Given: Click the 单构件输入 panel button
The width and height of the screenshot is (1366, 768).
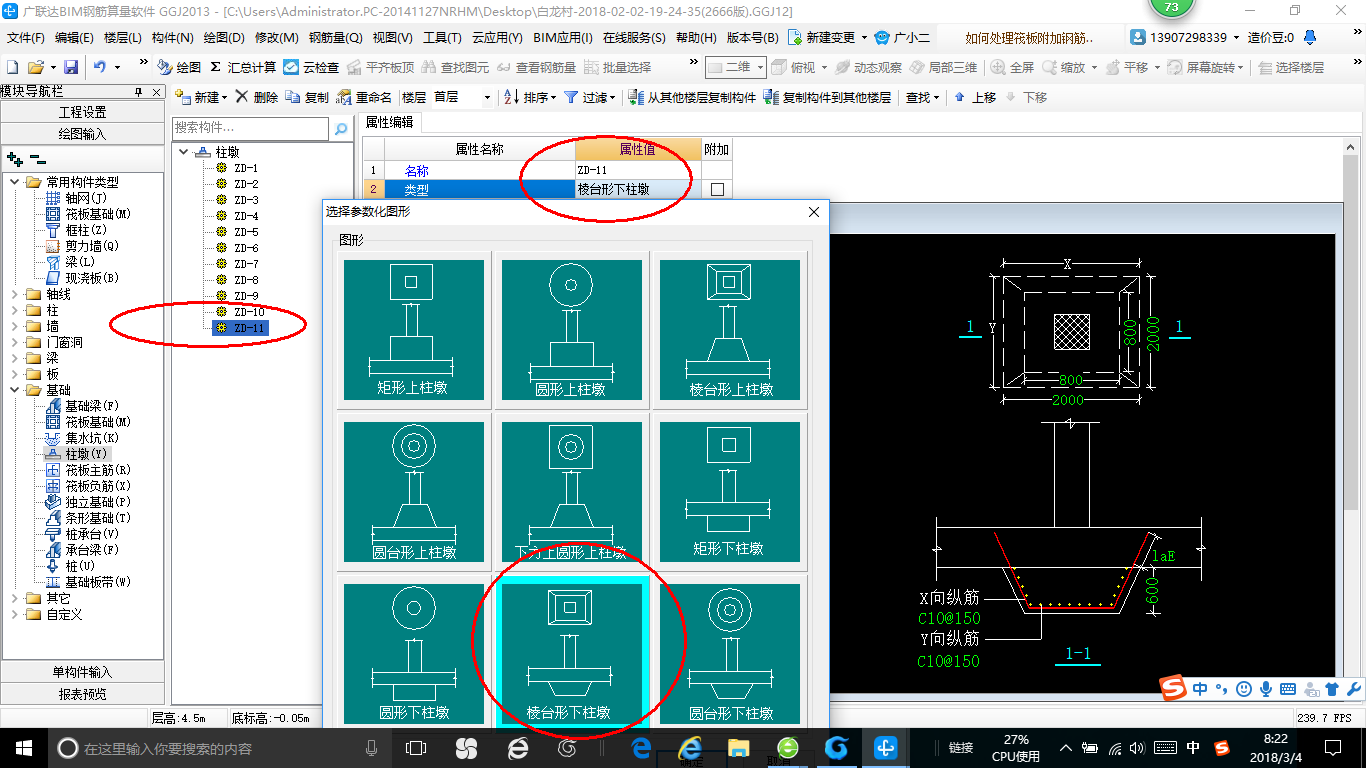Looking at the screenshot, I should pos(82,672).
